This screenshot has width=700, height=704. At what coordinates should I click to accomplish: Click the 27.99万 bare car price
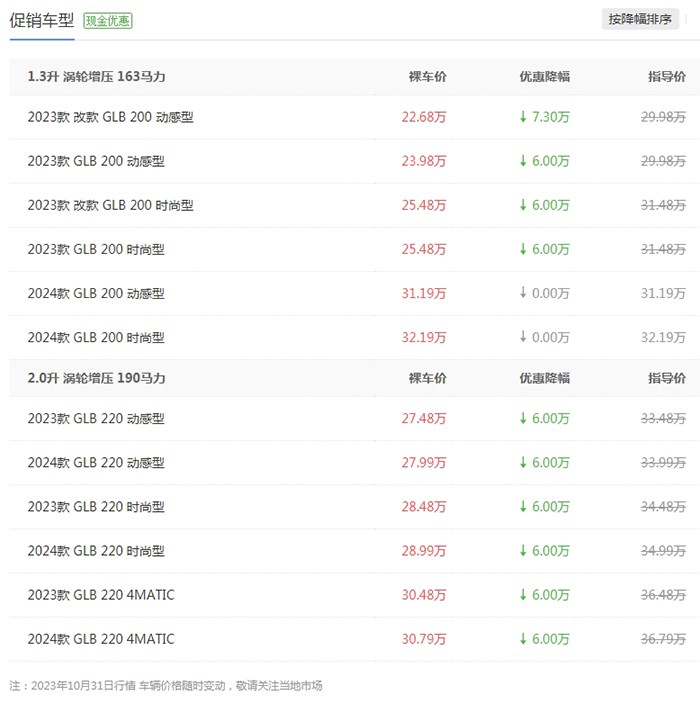click(424, 462)
